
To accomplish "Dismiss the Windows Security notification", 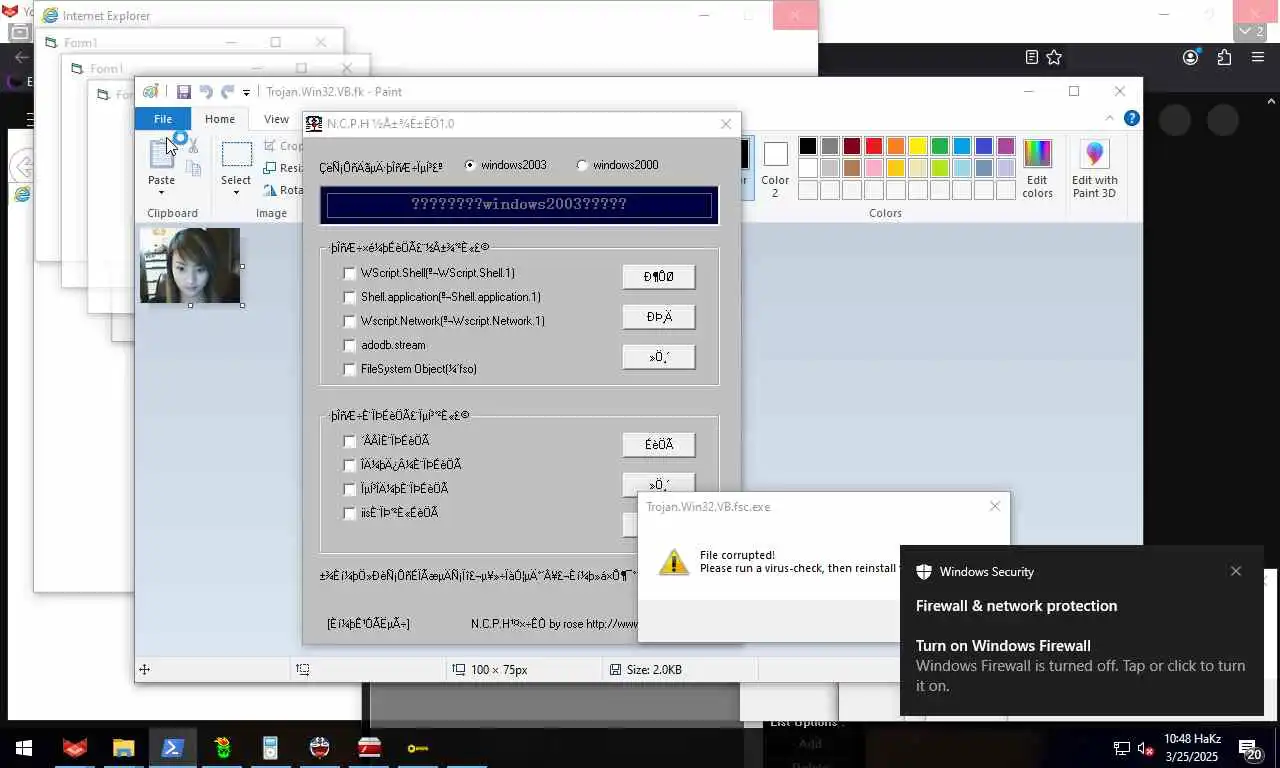I will (1236, 571).
